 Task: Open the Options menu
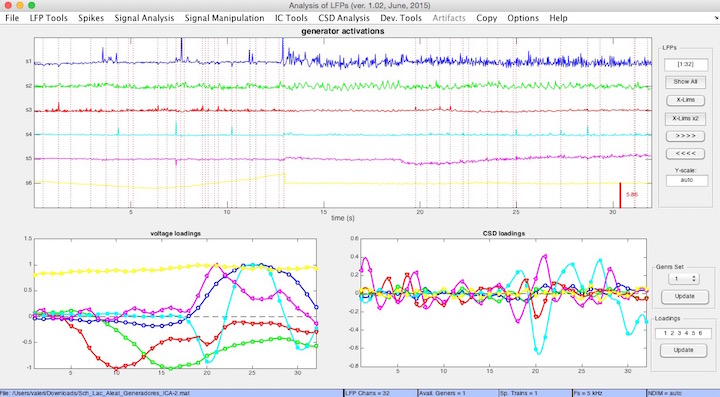523,18
